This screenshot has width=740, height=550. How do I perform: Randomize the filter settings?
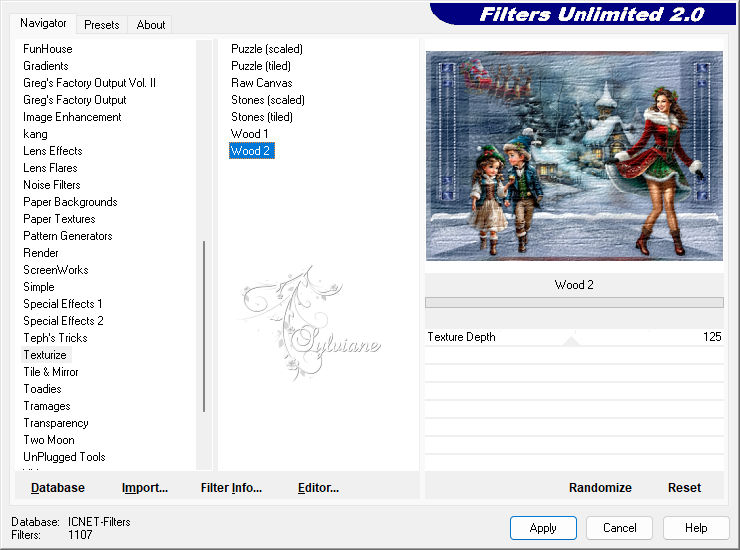[600, 488]
